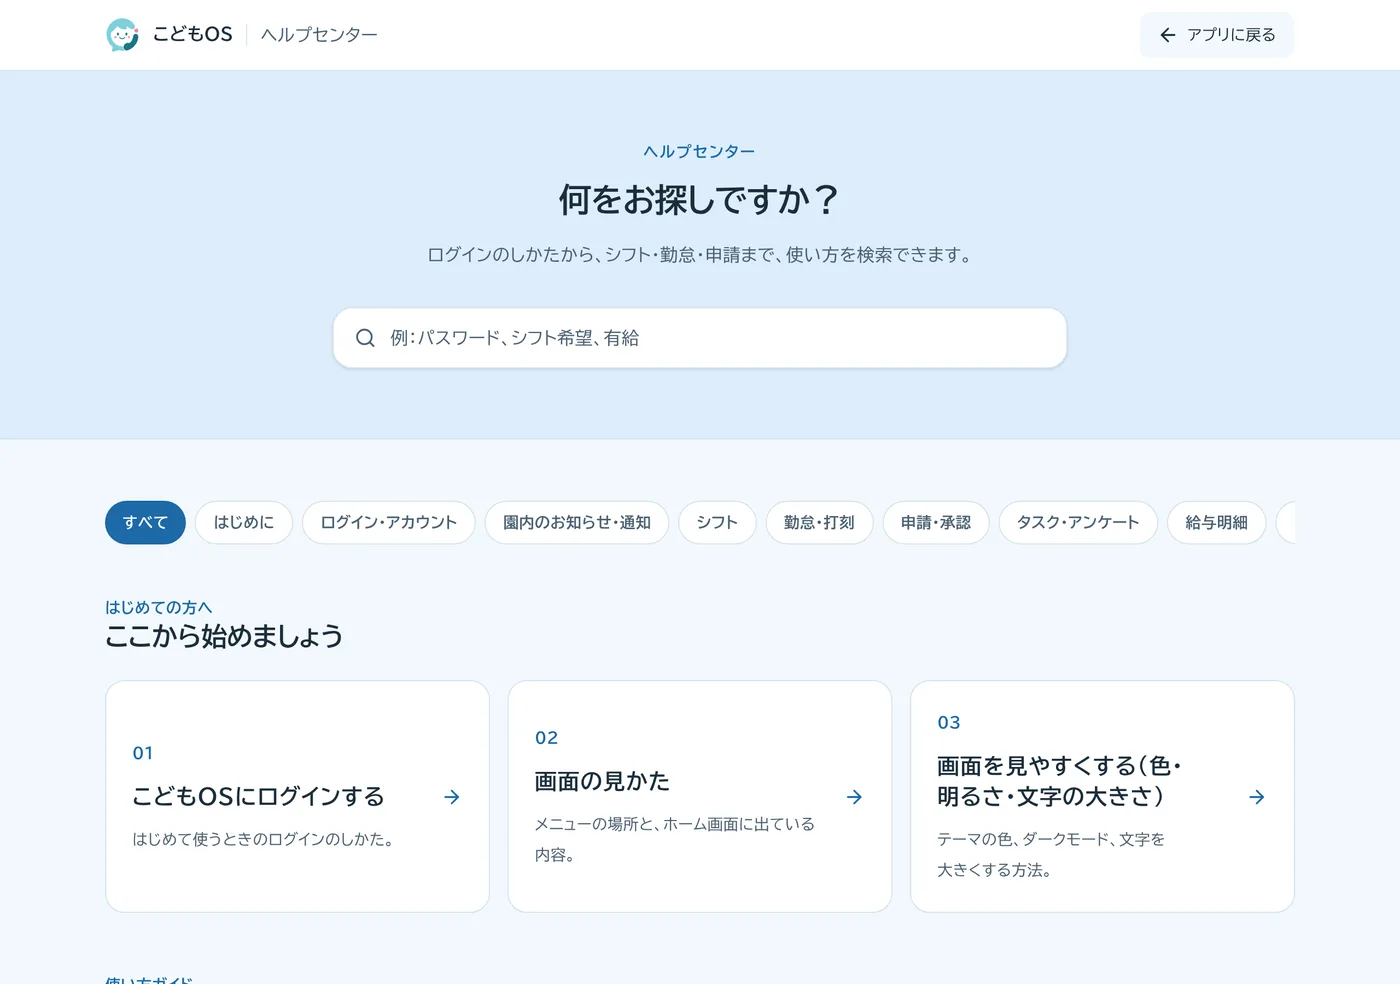Click the ヘルプセンター header label
Screen dimensions: 1400x984
(319, 35)
